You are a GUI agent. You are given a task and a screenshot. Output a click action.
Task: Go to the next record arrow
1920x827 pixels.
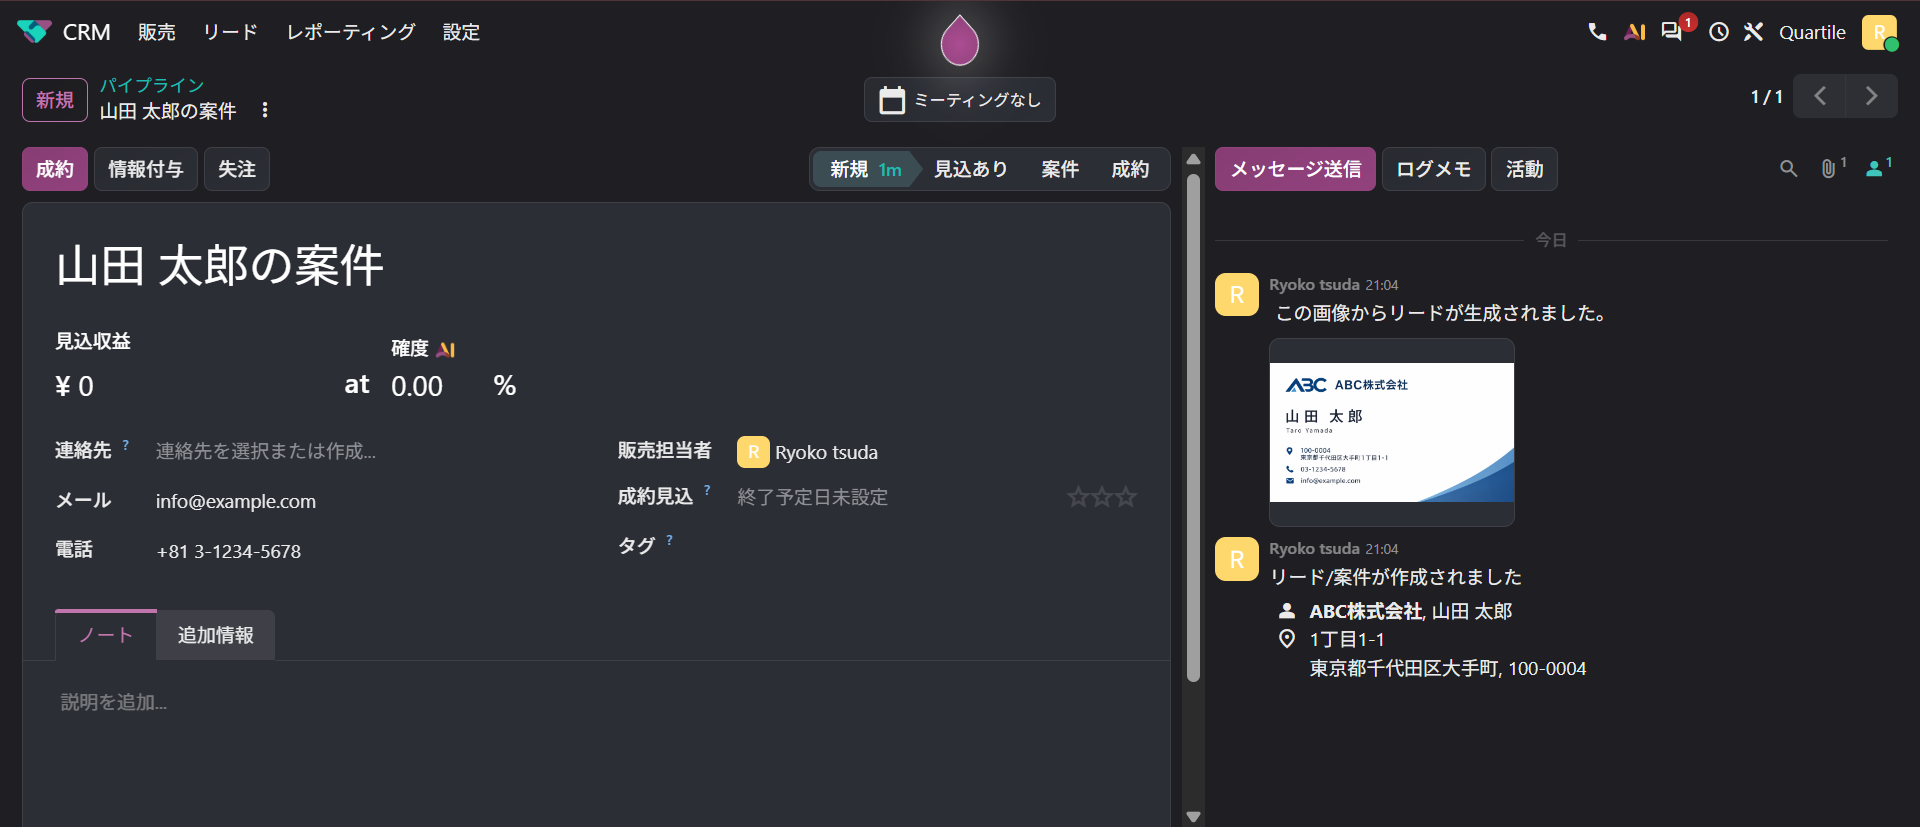click(1871, 96)
